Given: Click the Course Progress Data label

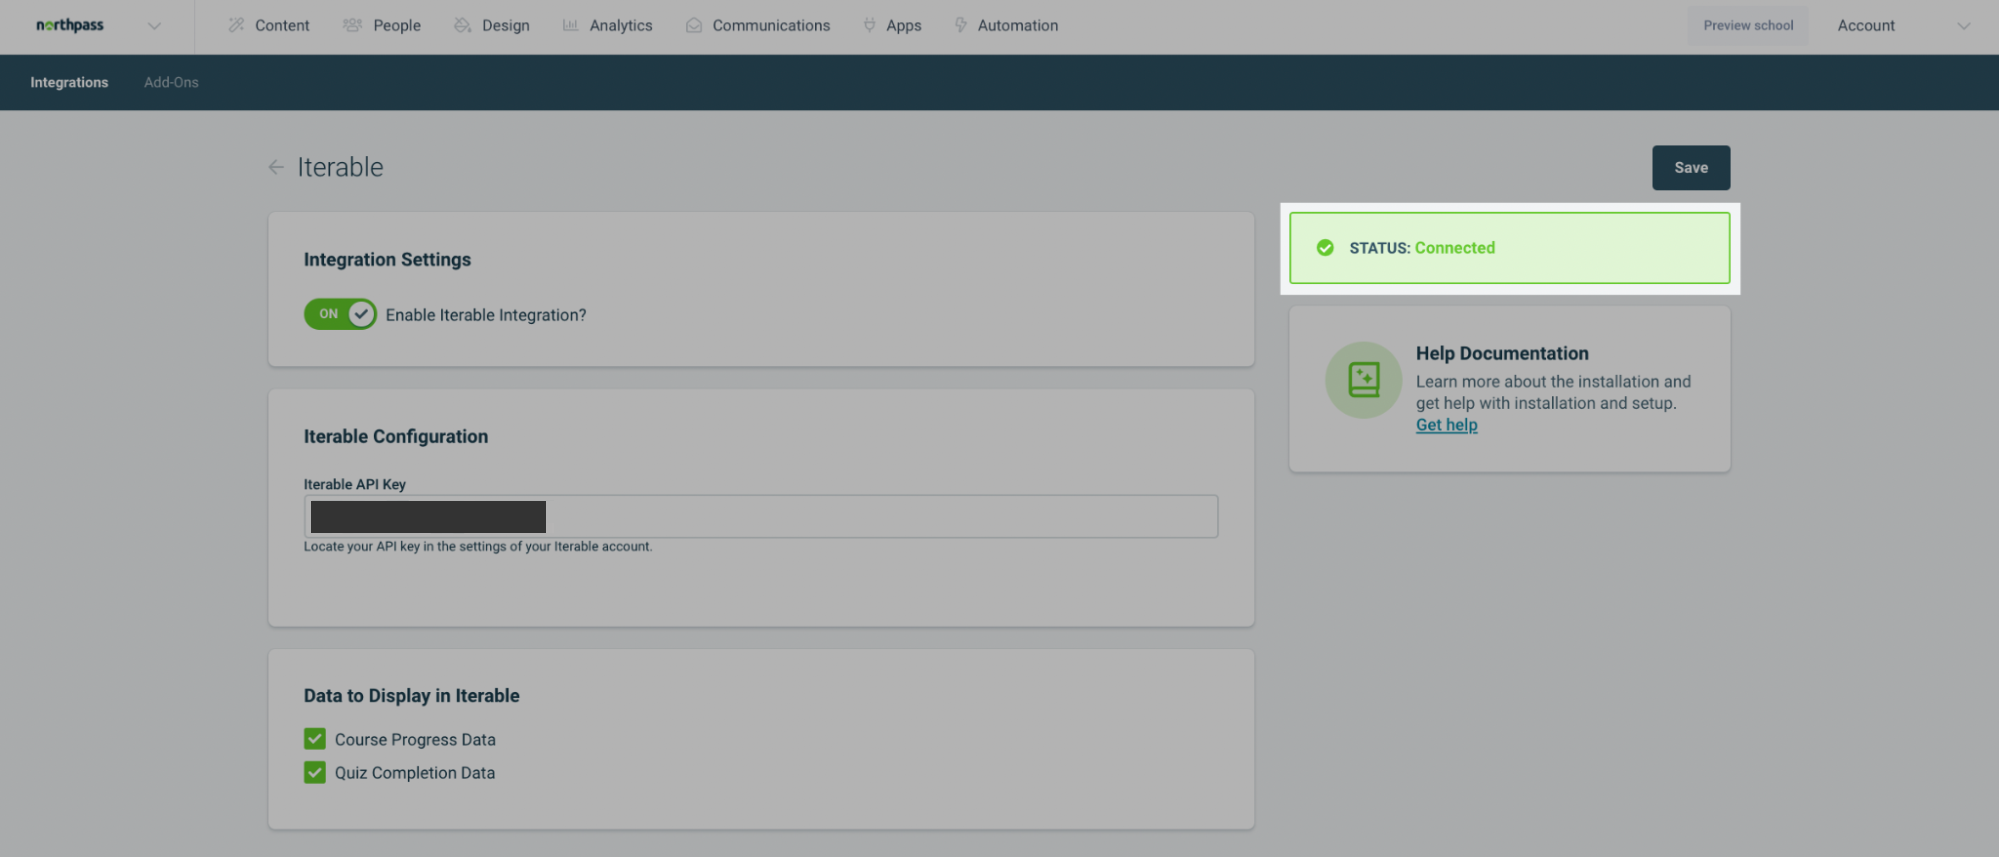Looking at the screenshot, I should 415,740.
